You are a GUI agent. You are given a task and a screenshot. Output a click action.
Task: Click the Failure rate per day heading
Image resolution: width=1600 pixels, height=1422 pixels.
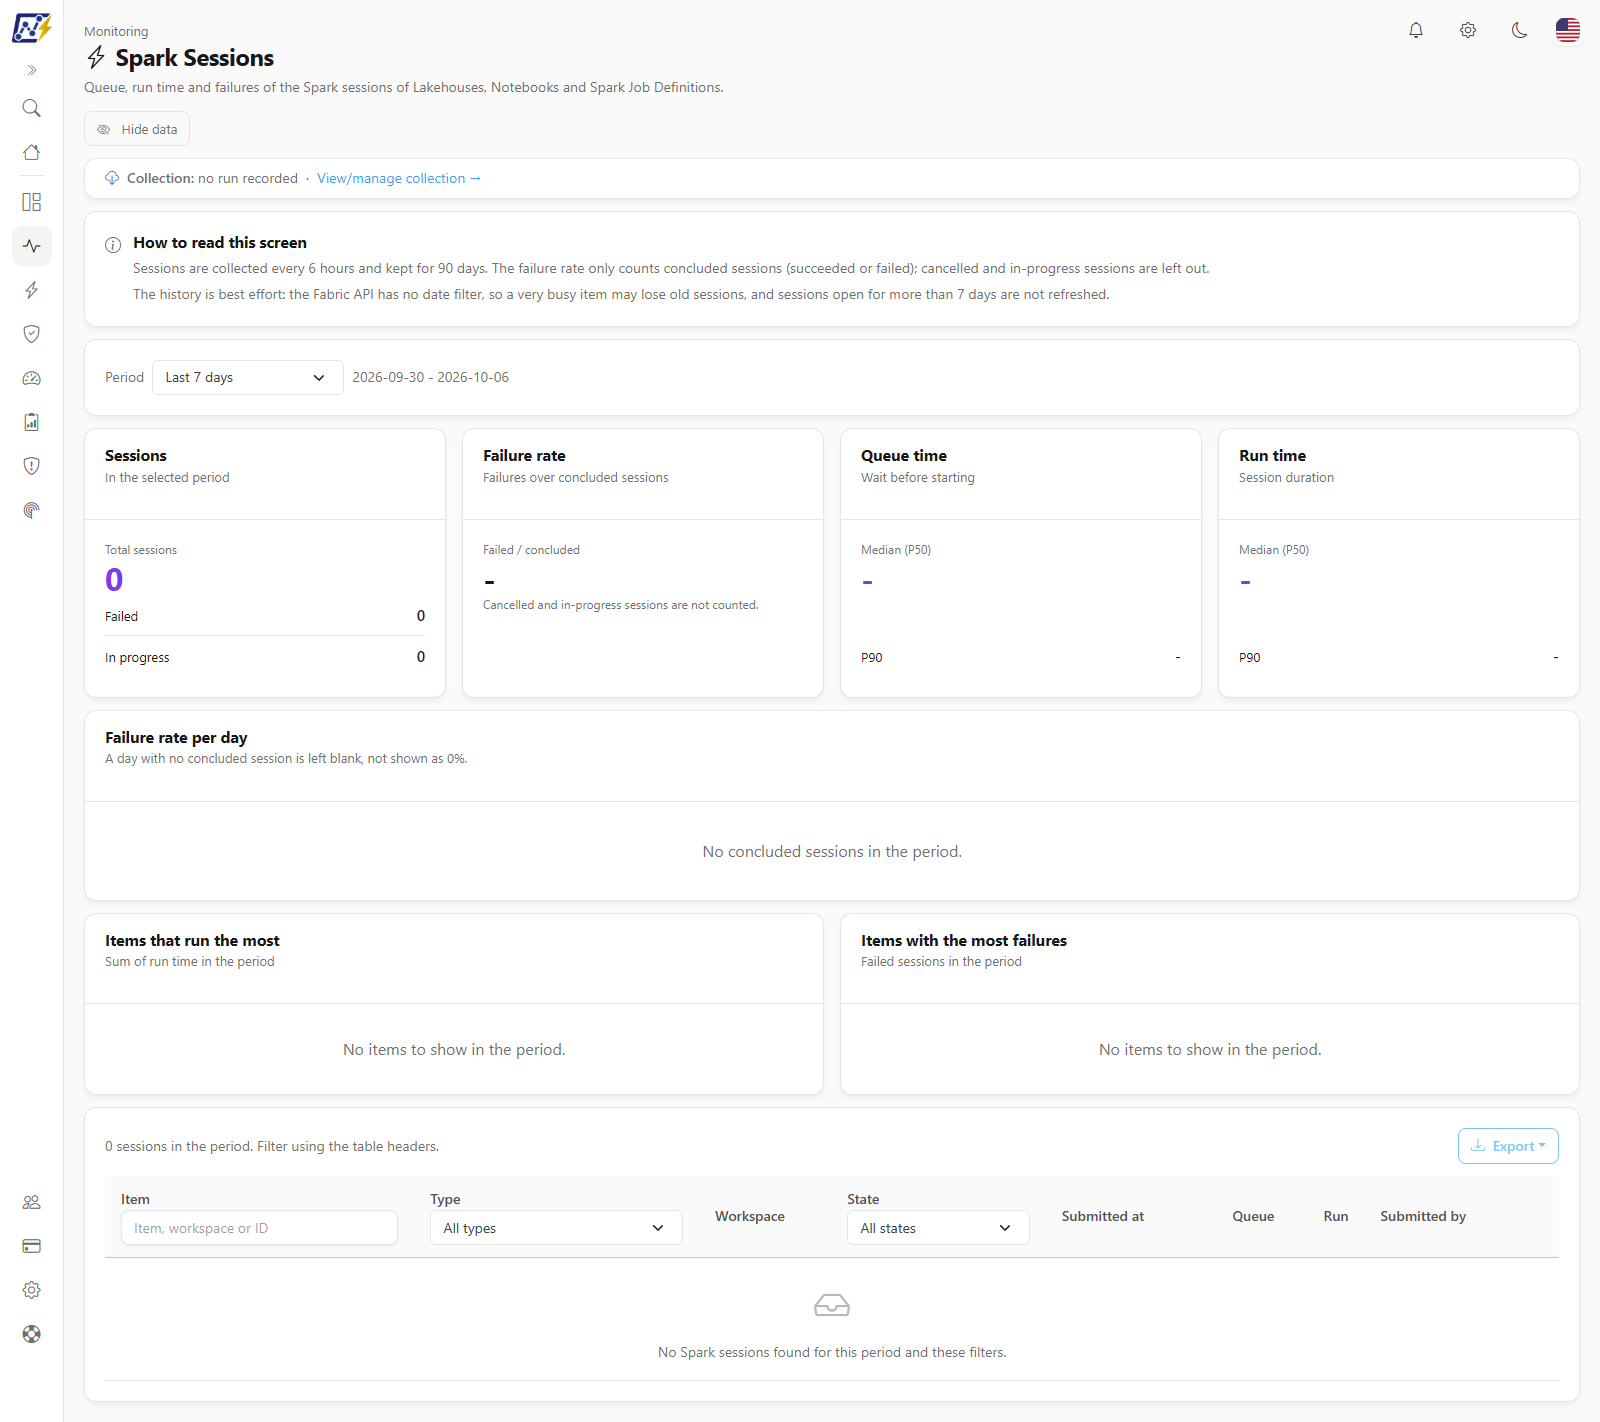(176, 737)
